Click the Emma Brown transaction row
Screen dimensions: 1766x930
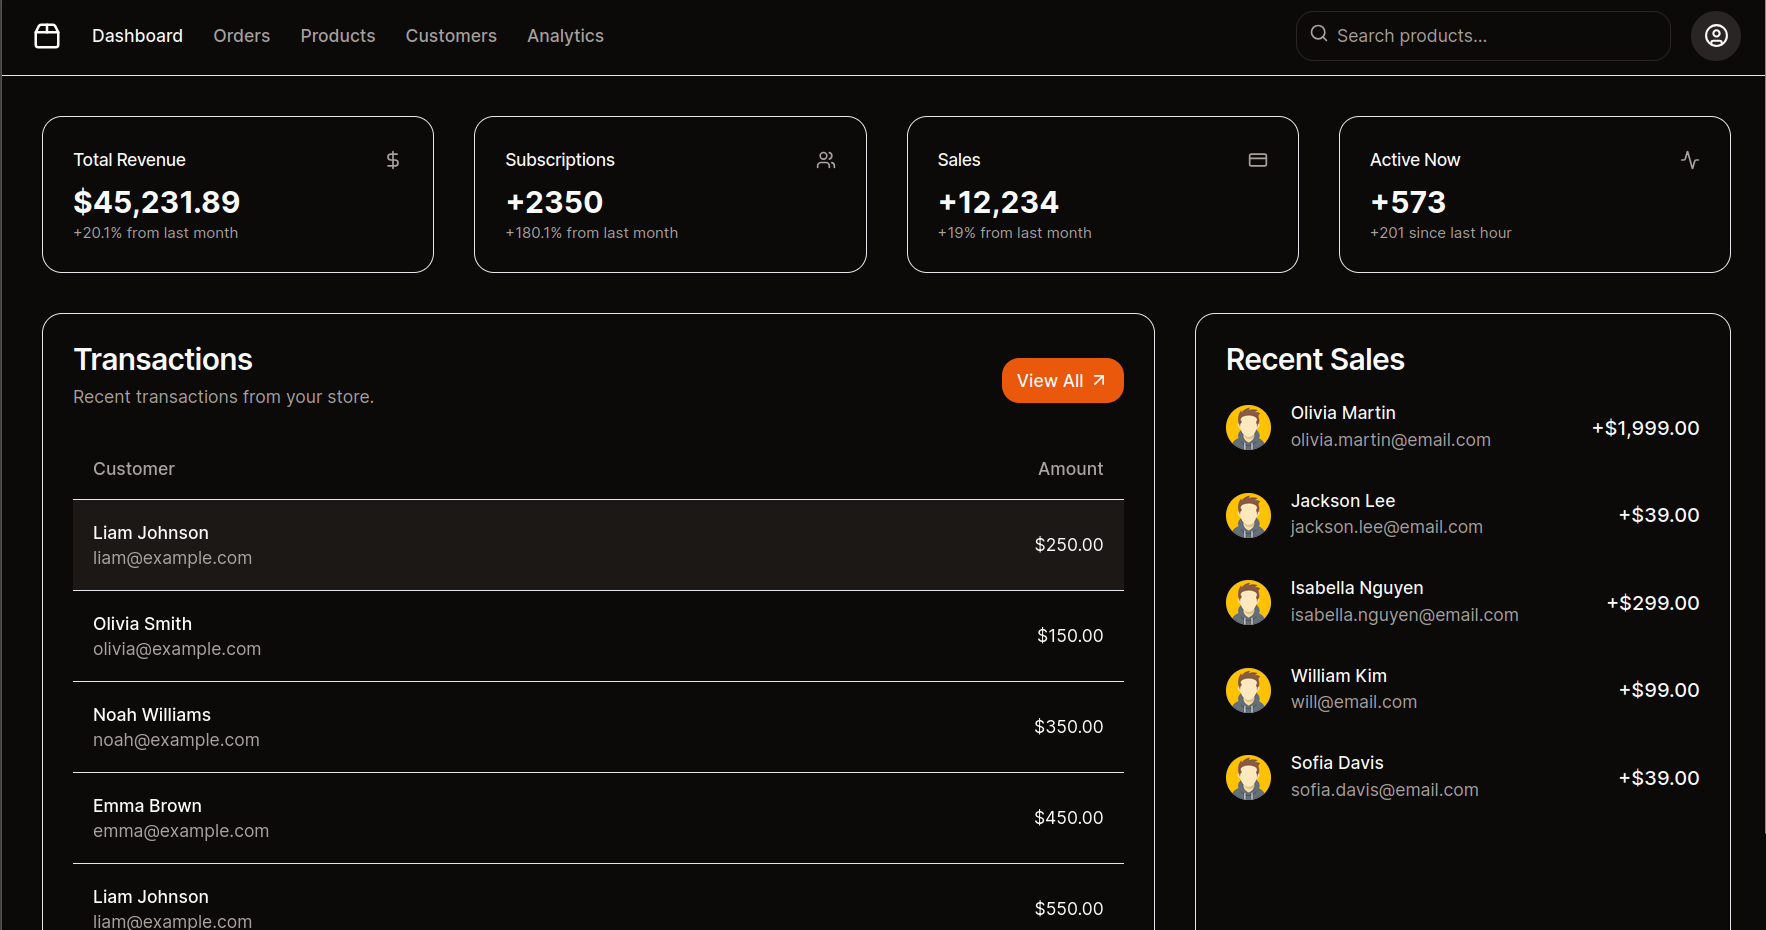click(598, 818)
